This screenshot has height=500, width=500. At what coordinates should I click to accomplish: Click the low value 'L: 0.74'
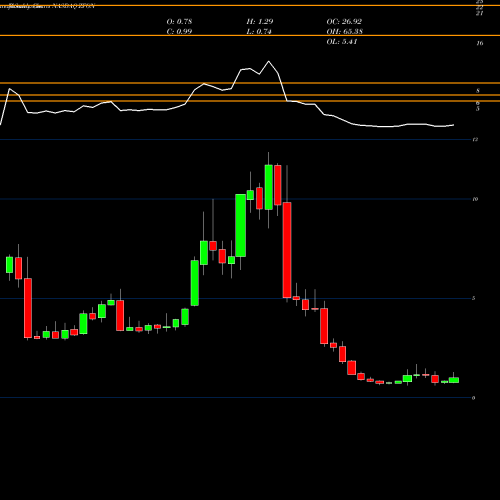point(259,31)
